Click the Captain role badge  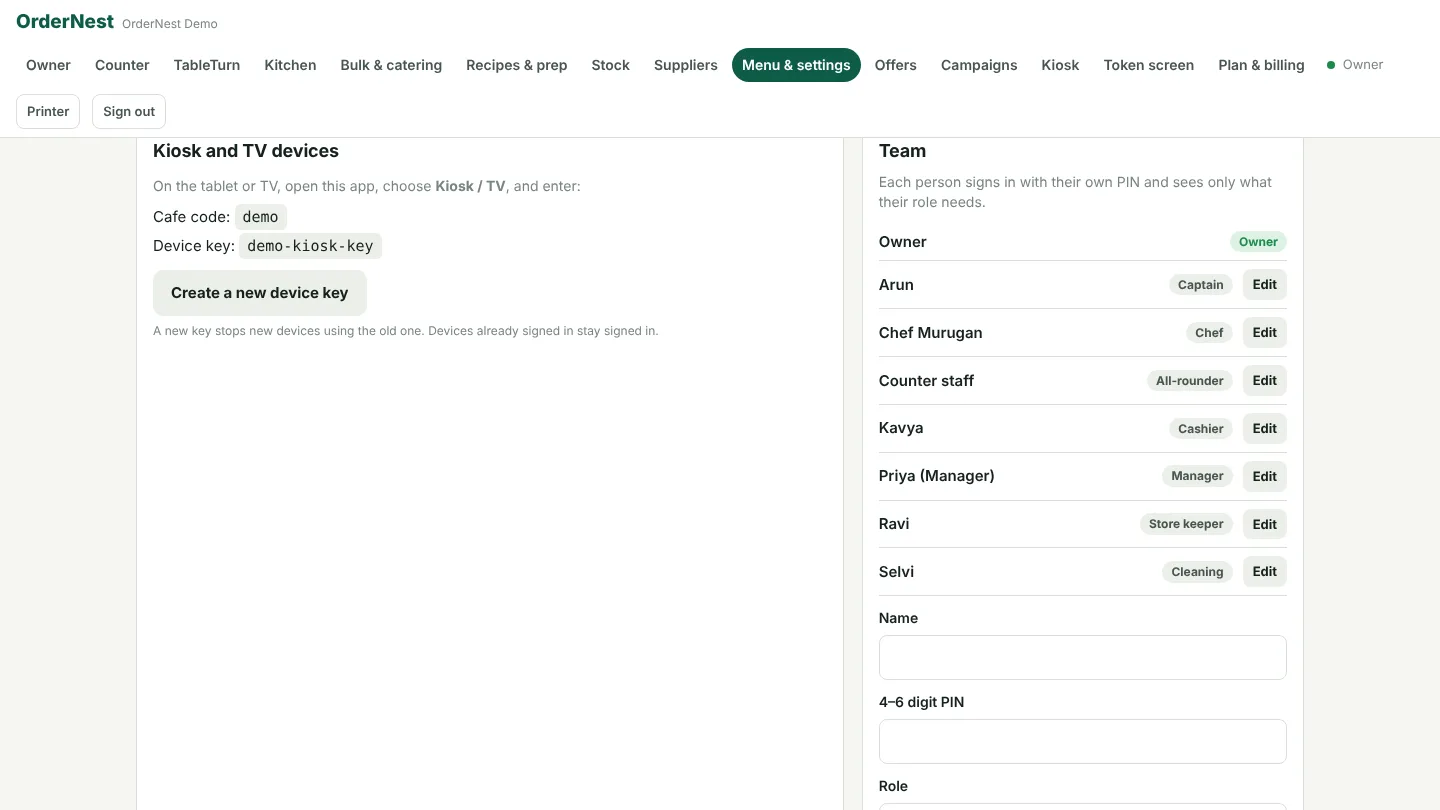click(x=1200, y=285)
